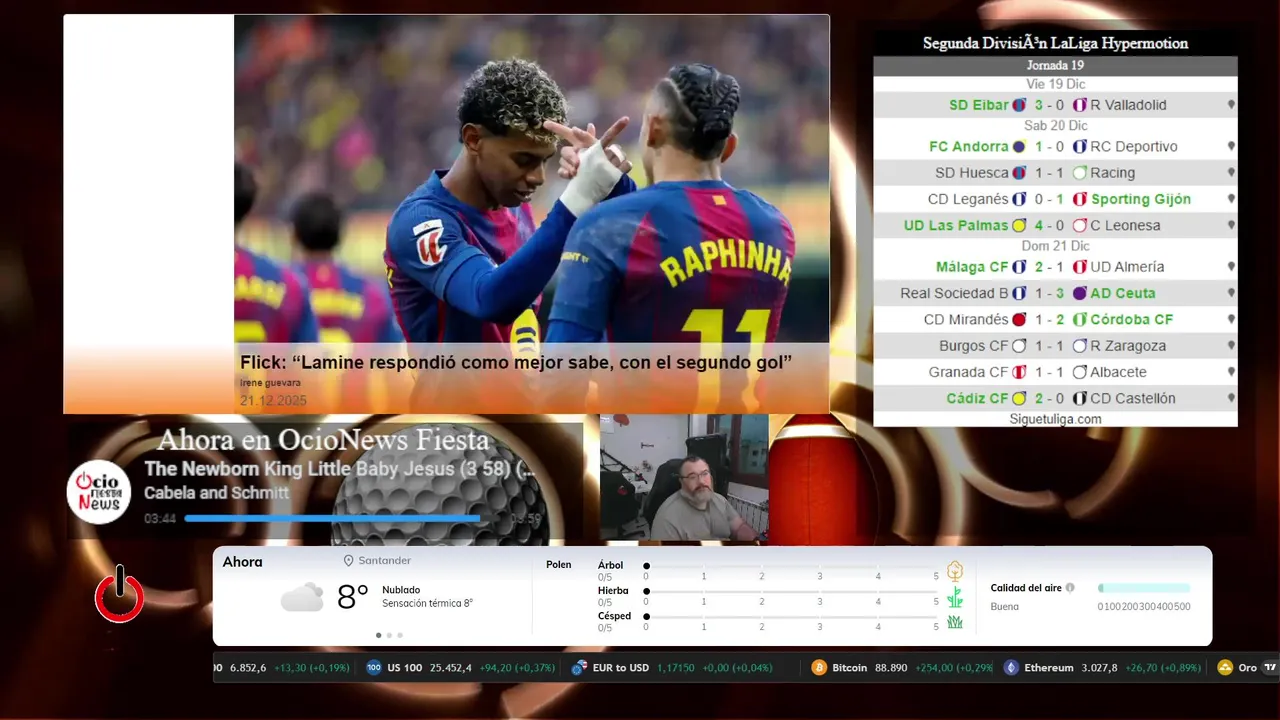This screenshot has width=1280, height=720.
Task: Click the Granada CF team name
Action: pyautogui.click(x=969, y=372)
